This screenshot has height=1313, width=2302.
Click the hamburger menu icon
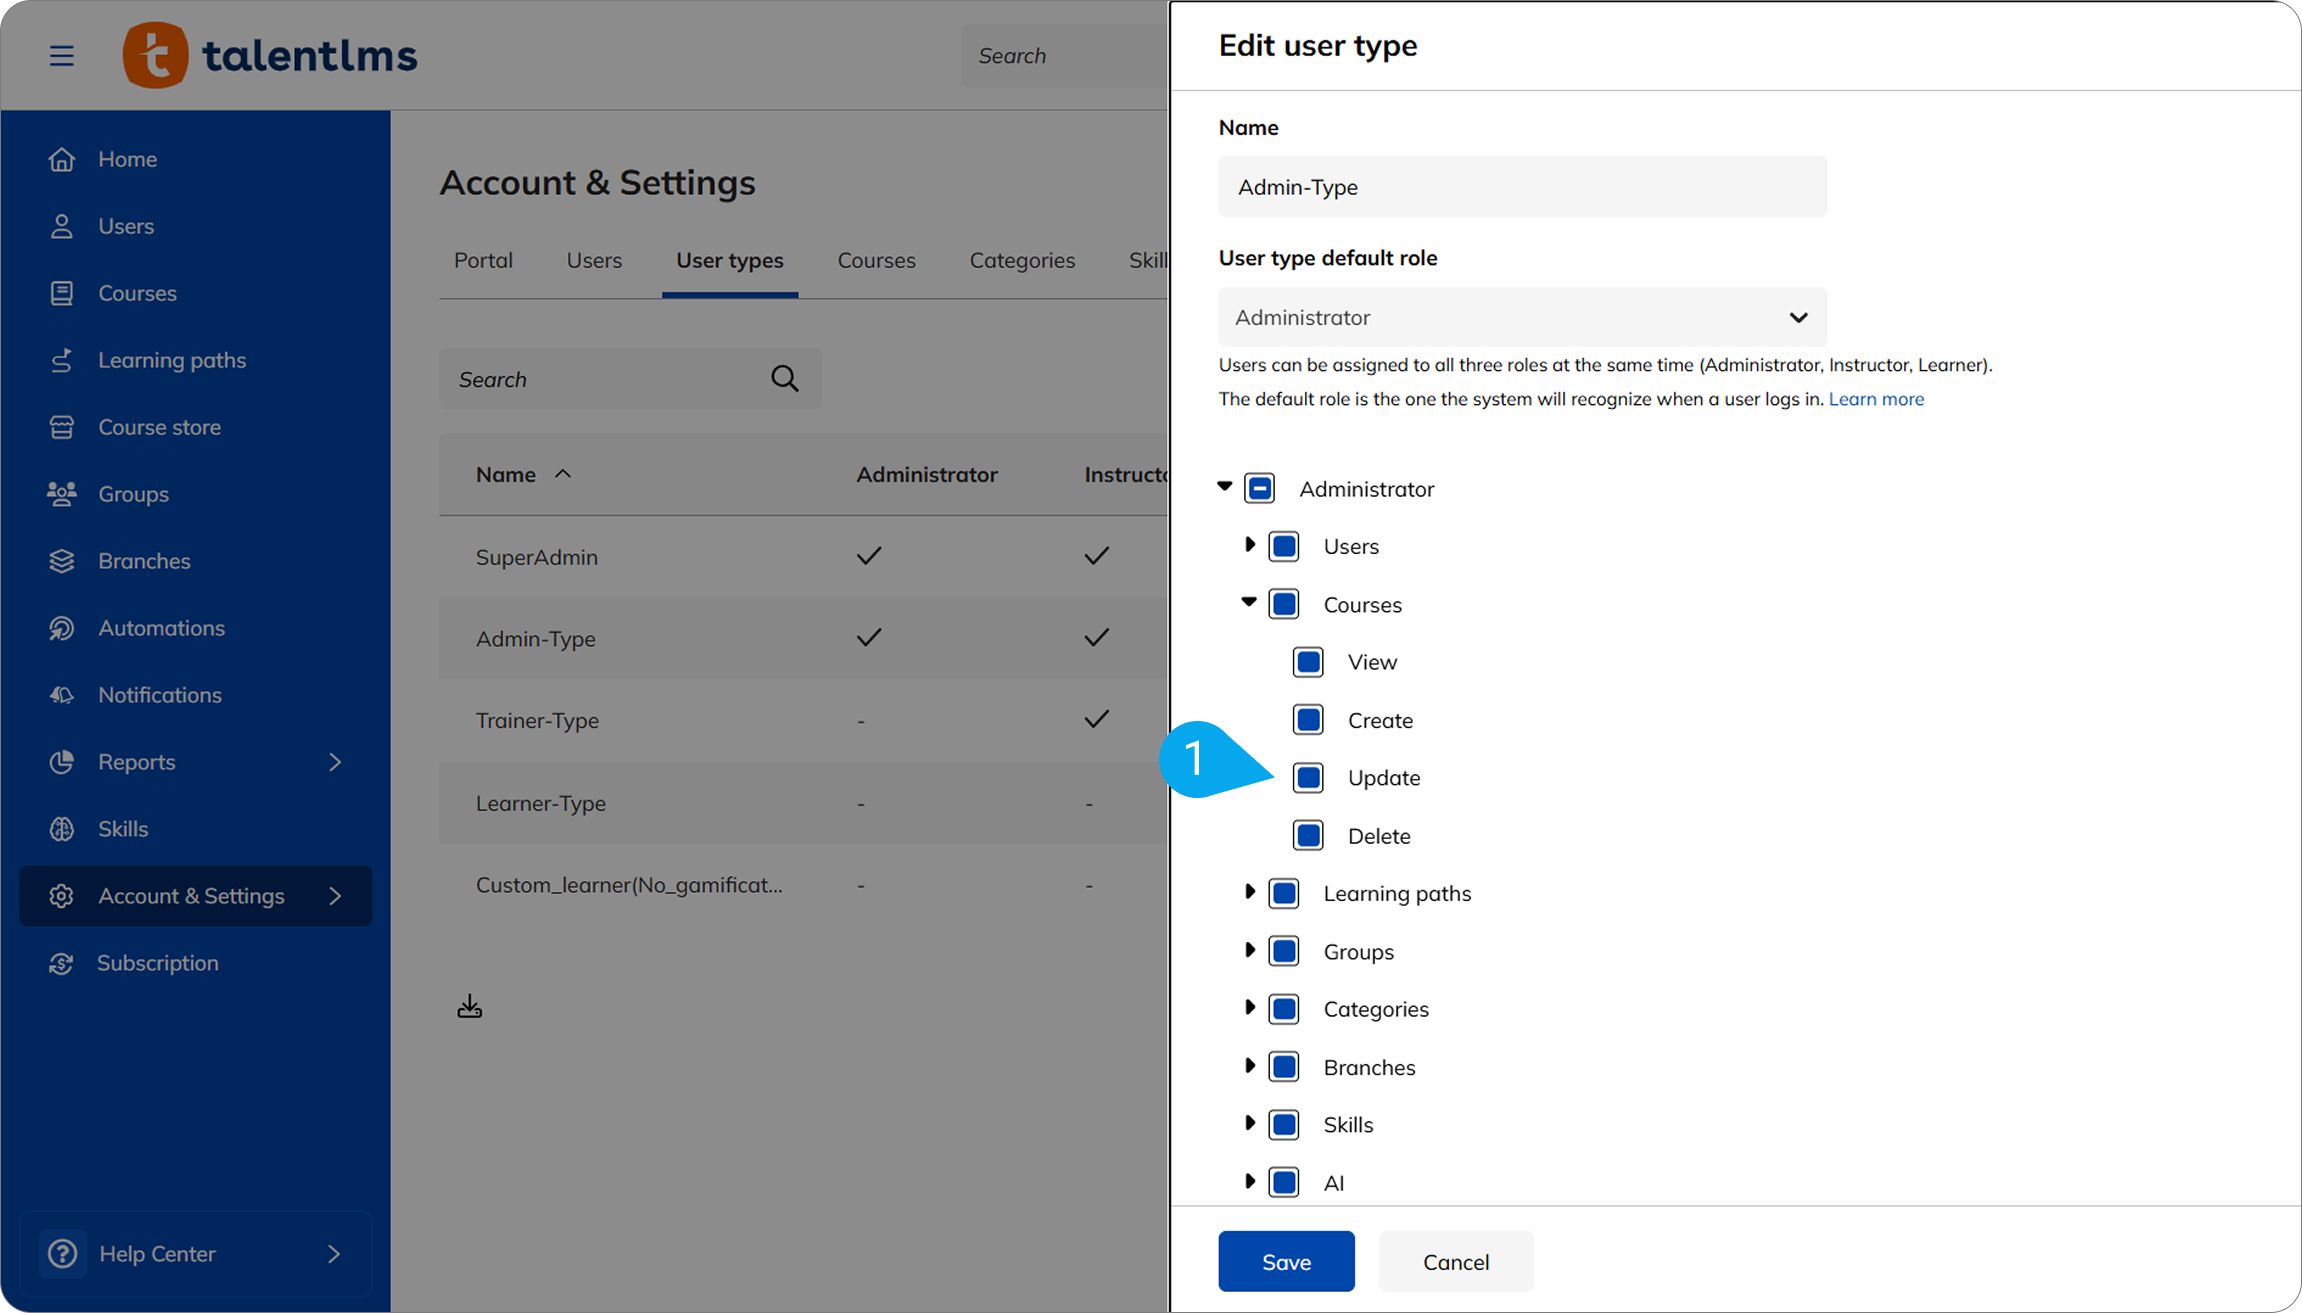click(62, 56)
